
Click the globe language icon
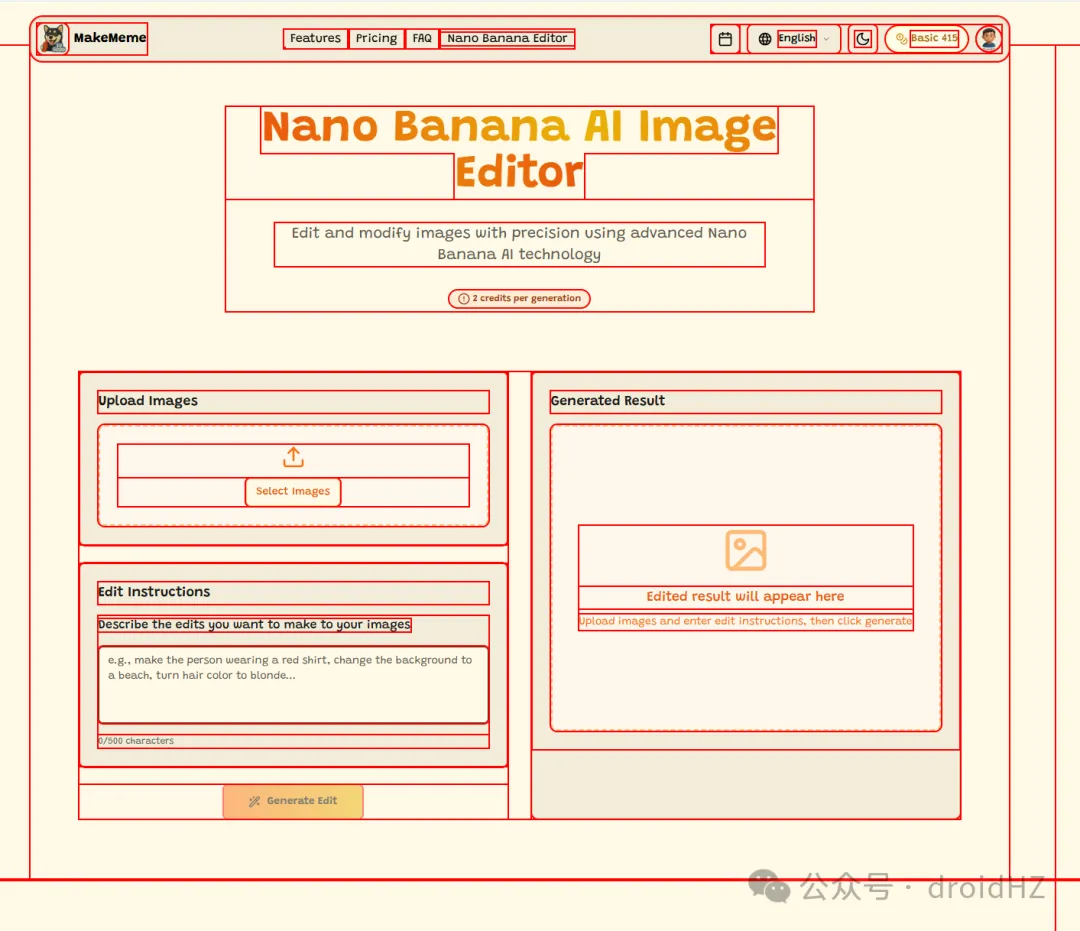(765, 39)
